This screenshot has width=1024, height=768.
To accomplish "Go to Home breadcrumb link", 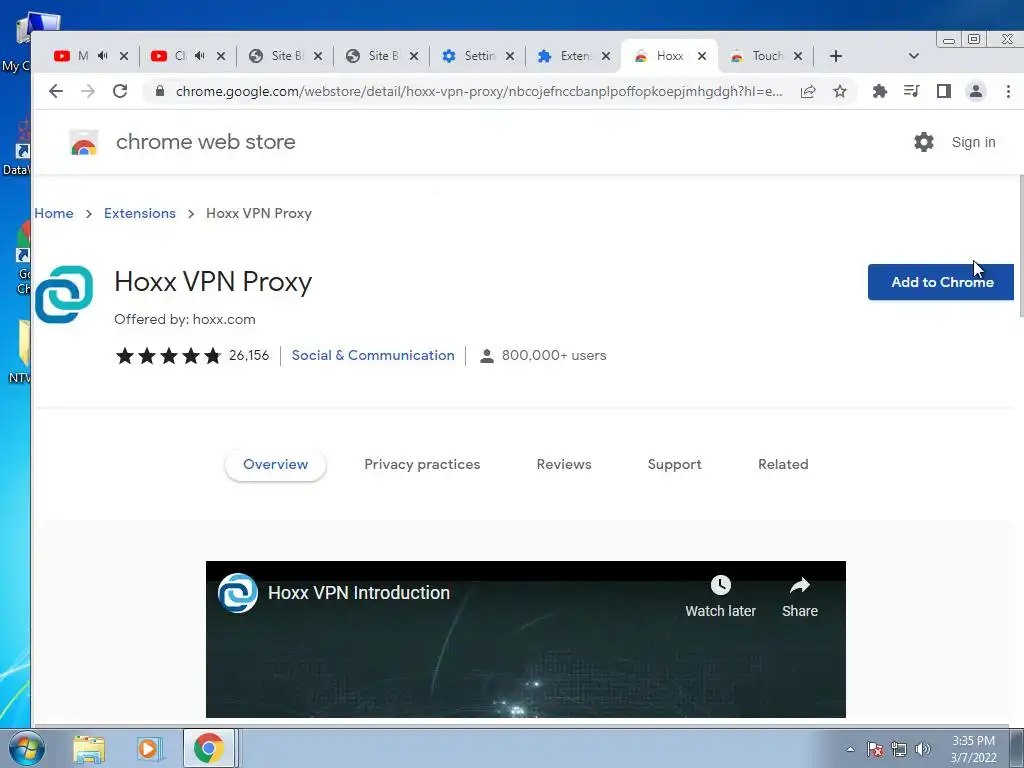I will tap(54, 214).
